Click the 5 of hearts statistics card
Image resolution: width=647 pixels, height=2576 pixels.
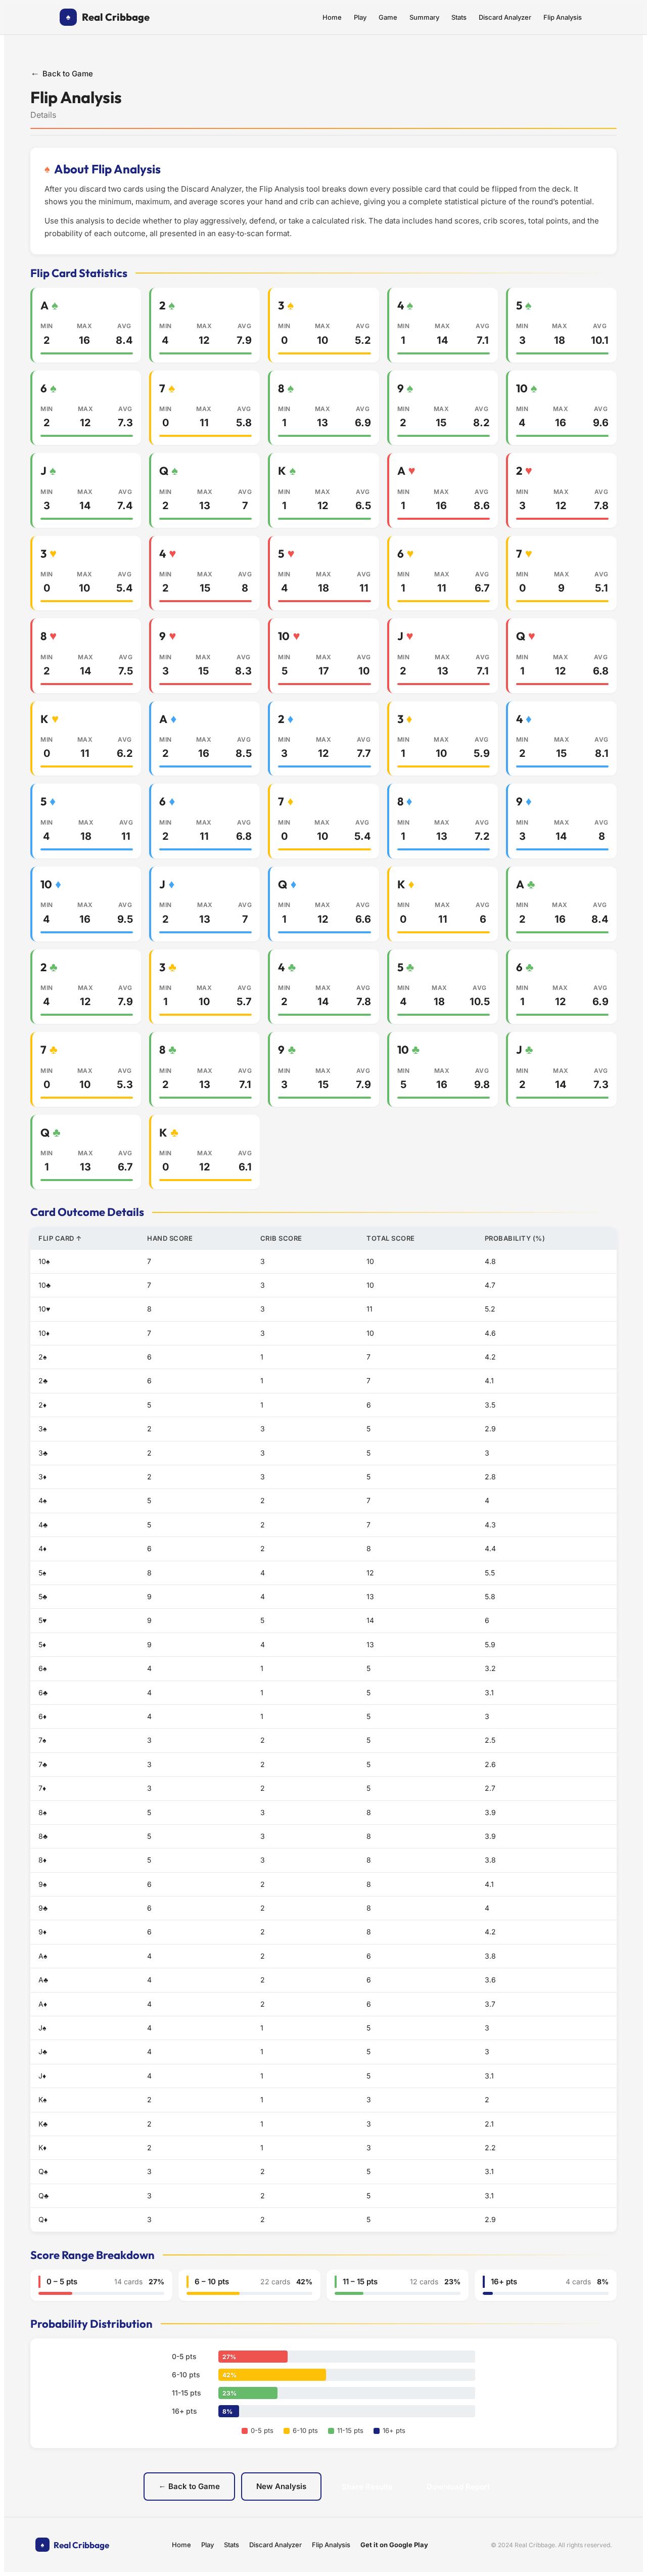[x=324, y=573]
